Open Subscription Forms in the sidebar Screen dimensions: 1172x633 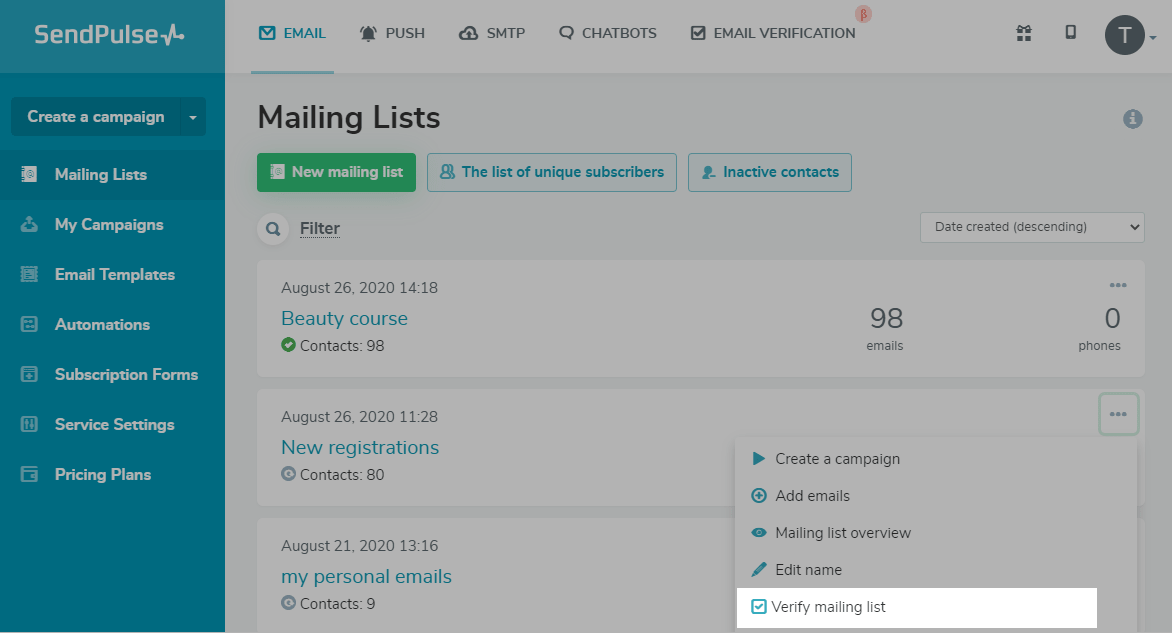112,375
